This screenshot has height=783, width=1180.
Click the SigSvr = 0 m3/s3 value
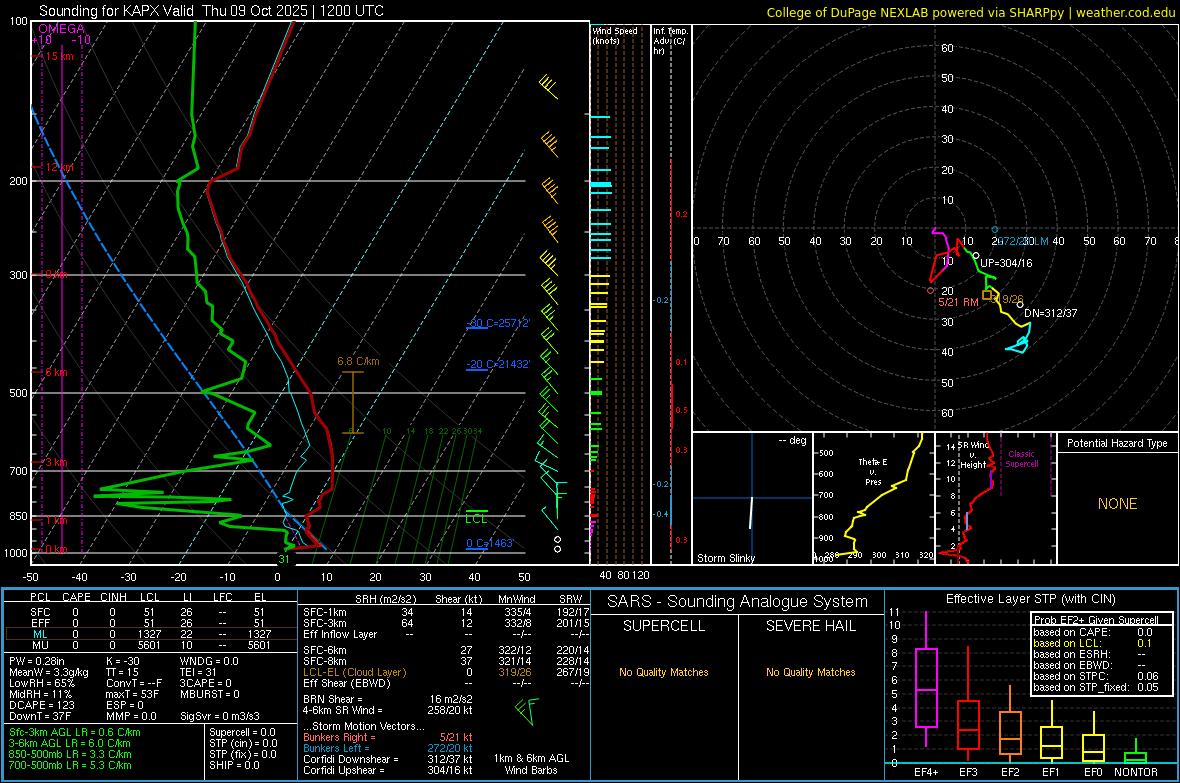[x=220, y=717]
